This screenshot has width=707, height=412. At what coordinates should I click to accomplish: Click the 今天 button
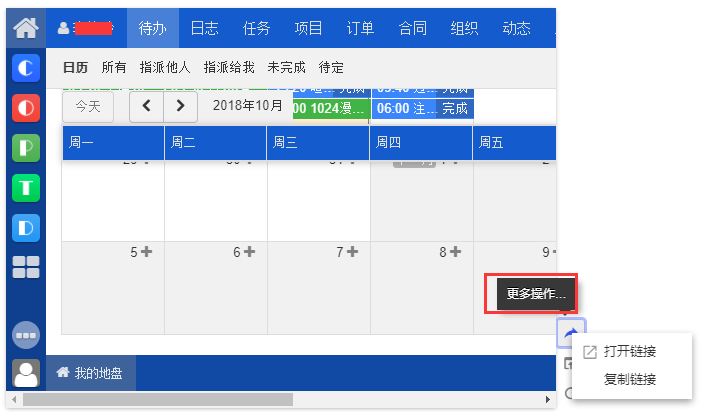(88, 105)
